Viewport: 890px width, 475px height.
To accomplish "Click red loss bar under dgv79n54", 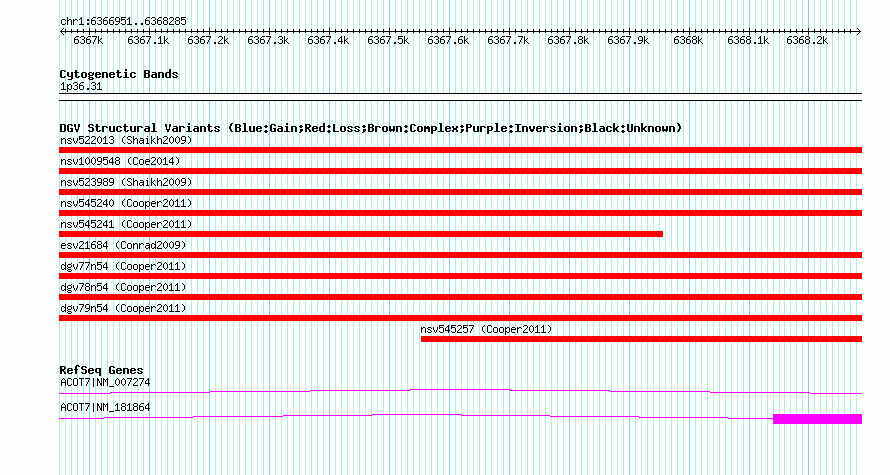I will point(460,318).
